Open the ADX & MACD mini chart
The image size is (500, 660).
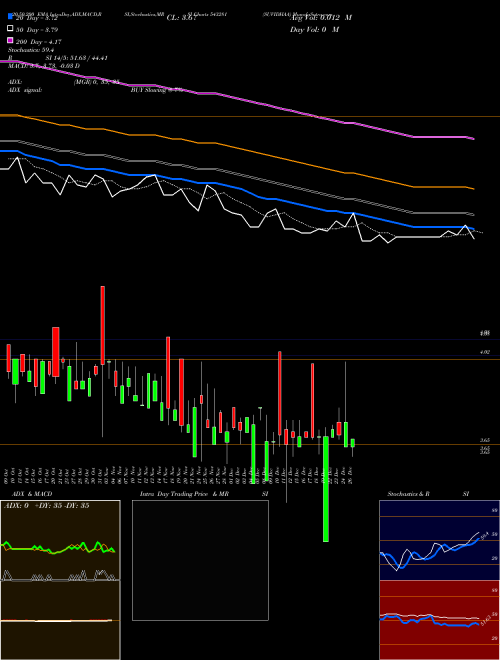(60, 580)
